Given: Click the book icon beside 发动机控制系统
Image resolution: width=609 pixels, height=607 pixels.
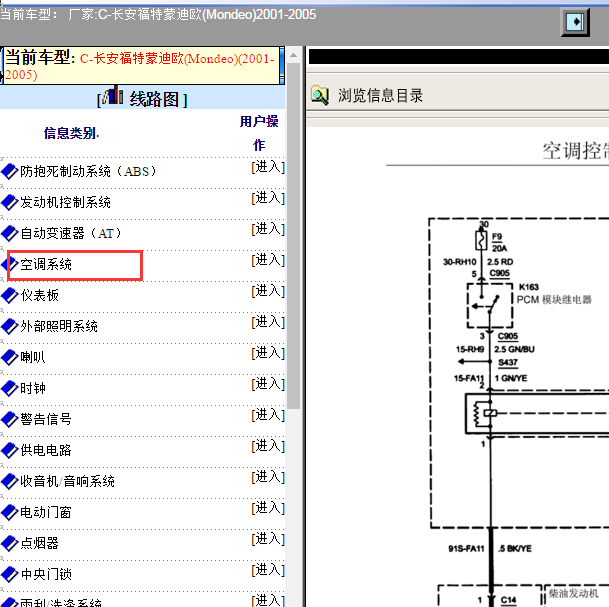Looking at the screenshot, I should pos(10,202).
